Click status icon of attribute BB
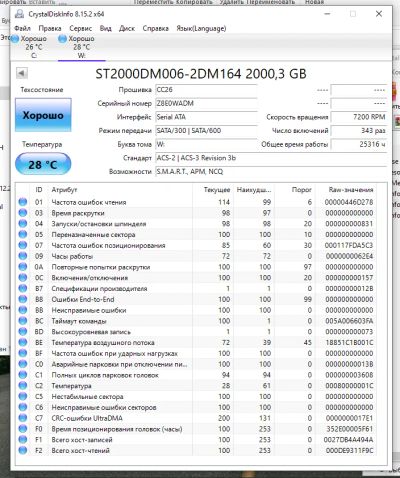Viewport: 400px width, 478px height. coord(23,310)
